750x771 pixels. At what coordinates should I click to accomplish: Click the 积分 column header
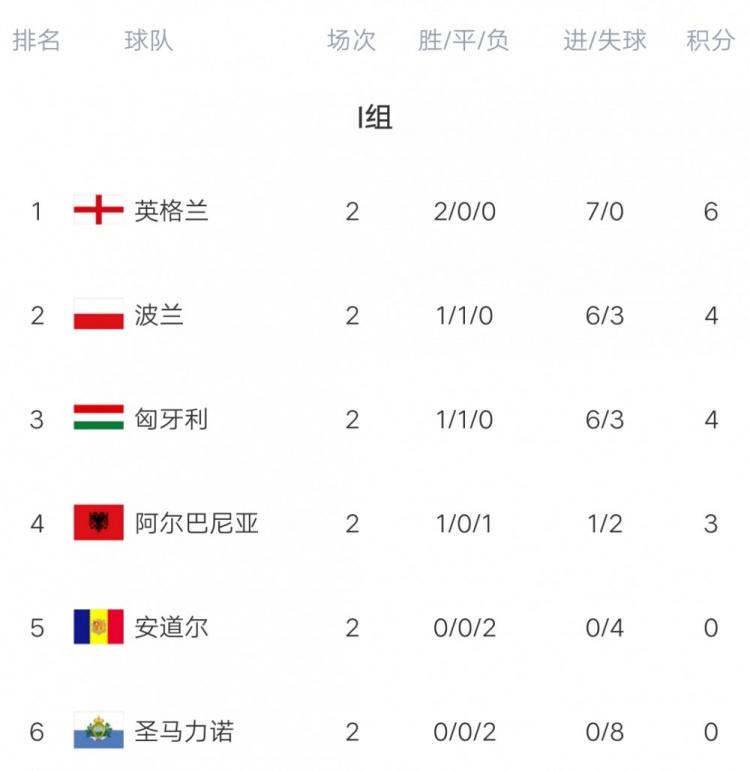pos(710,40)
